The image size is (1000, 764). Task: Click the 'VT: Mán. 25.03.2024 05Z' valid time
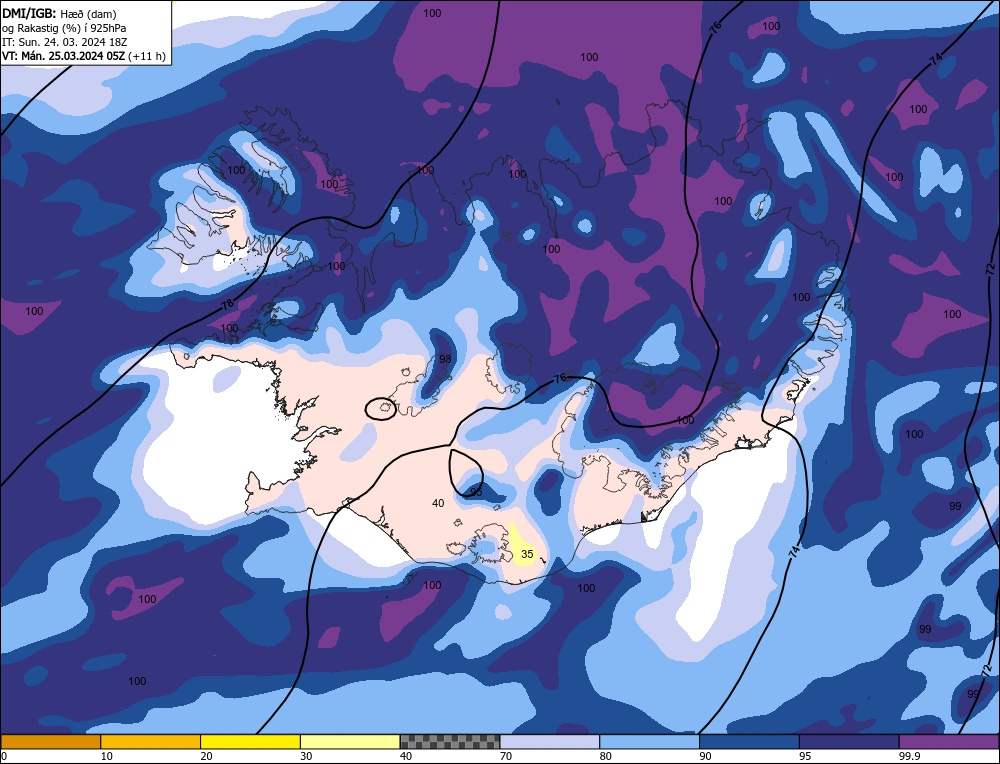coord(64,56)
